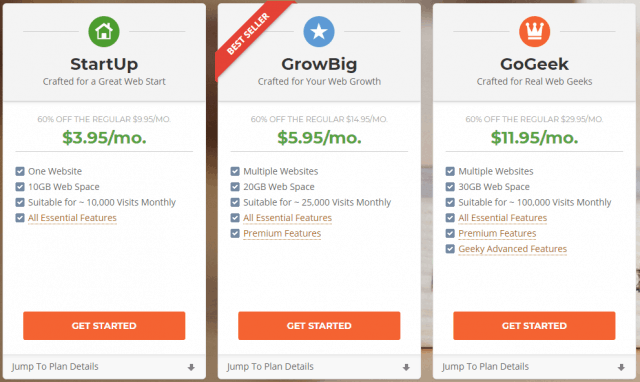
Task: Click the down arrow in GrowBig plan footer
Action: tap(406, 367)
